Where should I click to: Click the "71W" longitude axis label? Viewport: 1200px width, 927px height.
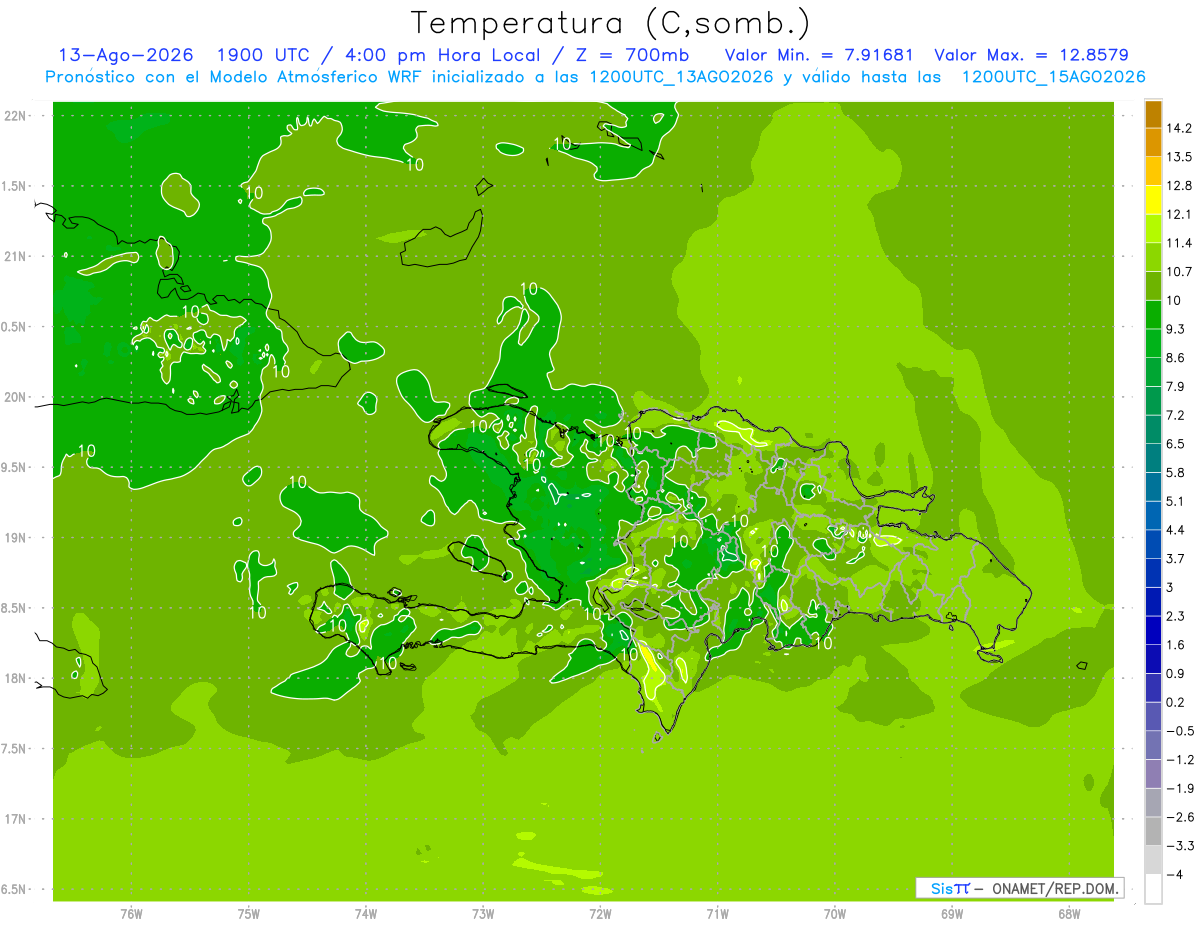click(x=717, y=913)
